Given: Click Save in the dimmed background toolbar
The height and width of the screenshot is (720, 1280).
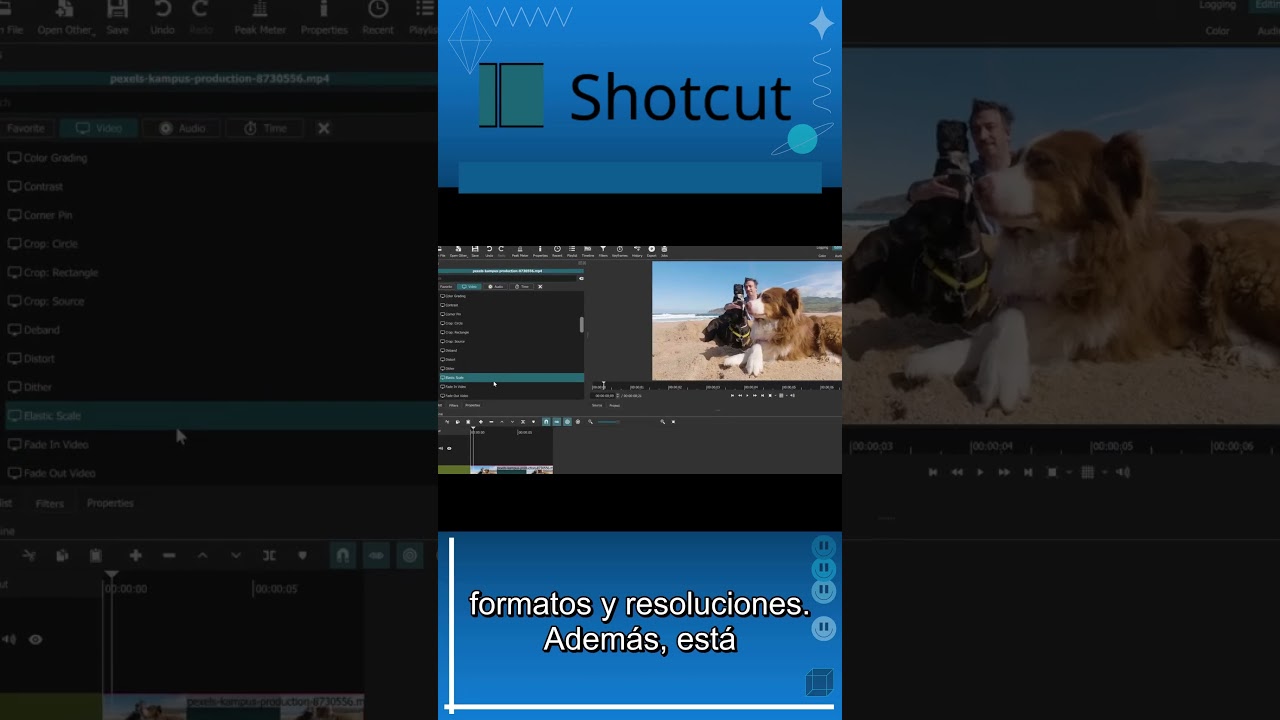Looking at the screenshot, I should pyautogui.click(x=117, y=18).
